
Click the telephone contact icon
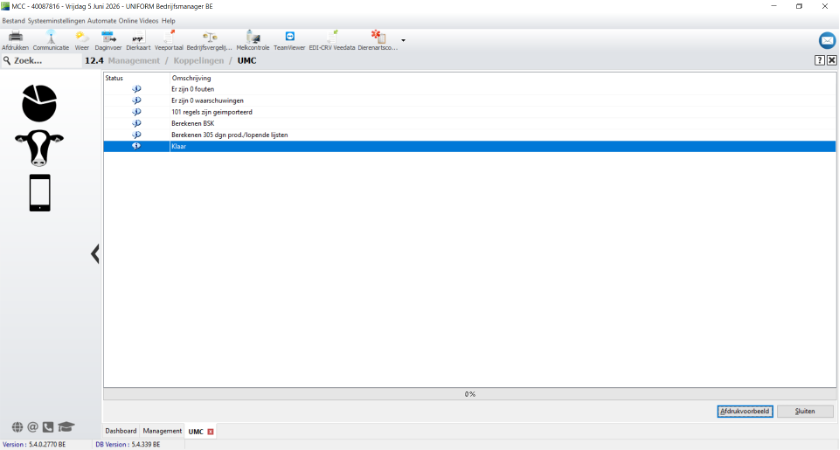coord(48,427)
